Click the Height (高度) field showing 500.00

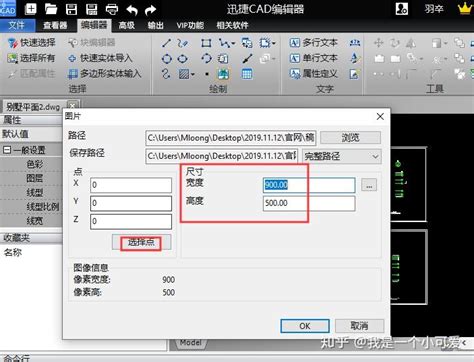(x=309, y=203)
